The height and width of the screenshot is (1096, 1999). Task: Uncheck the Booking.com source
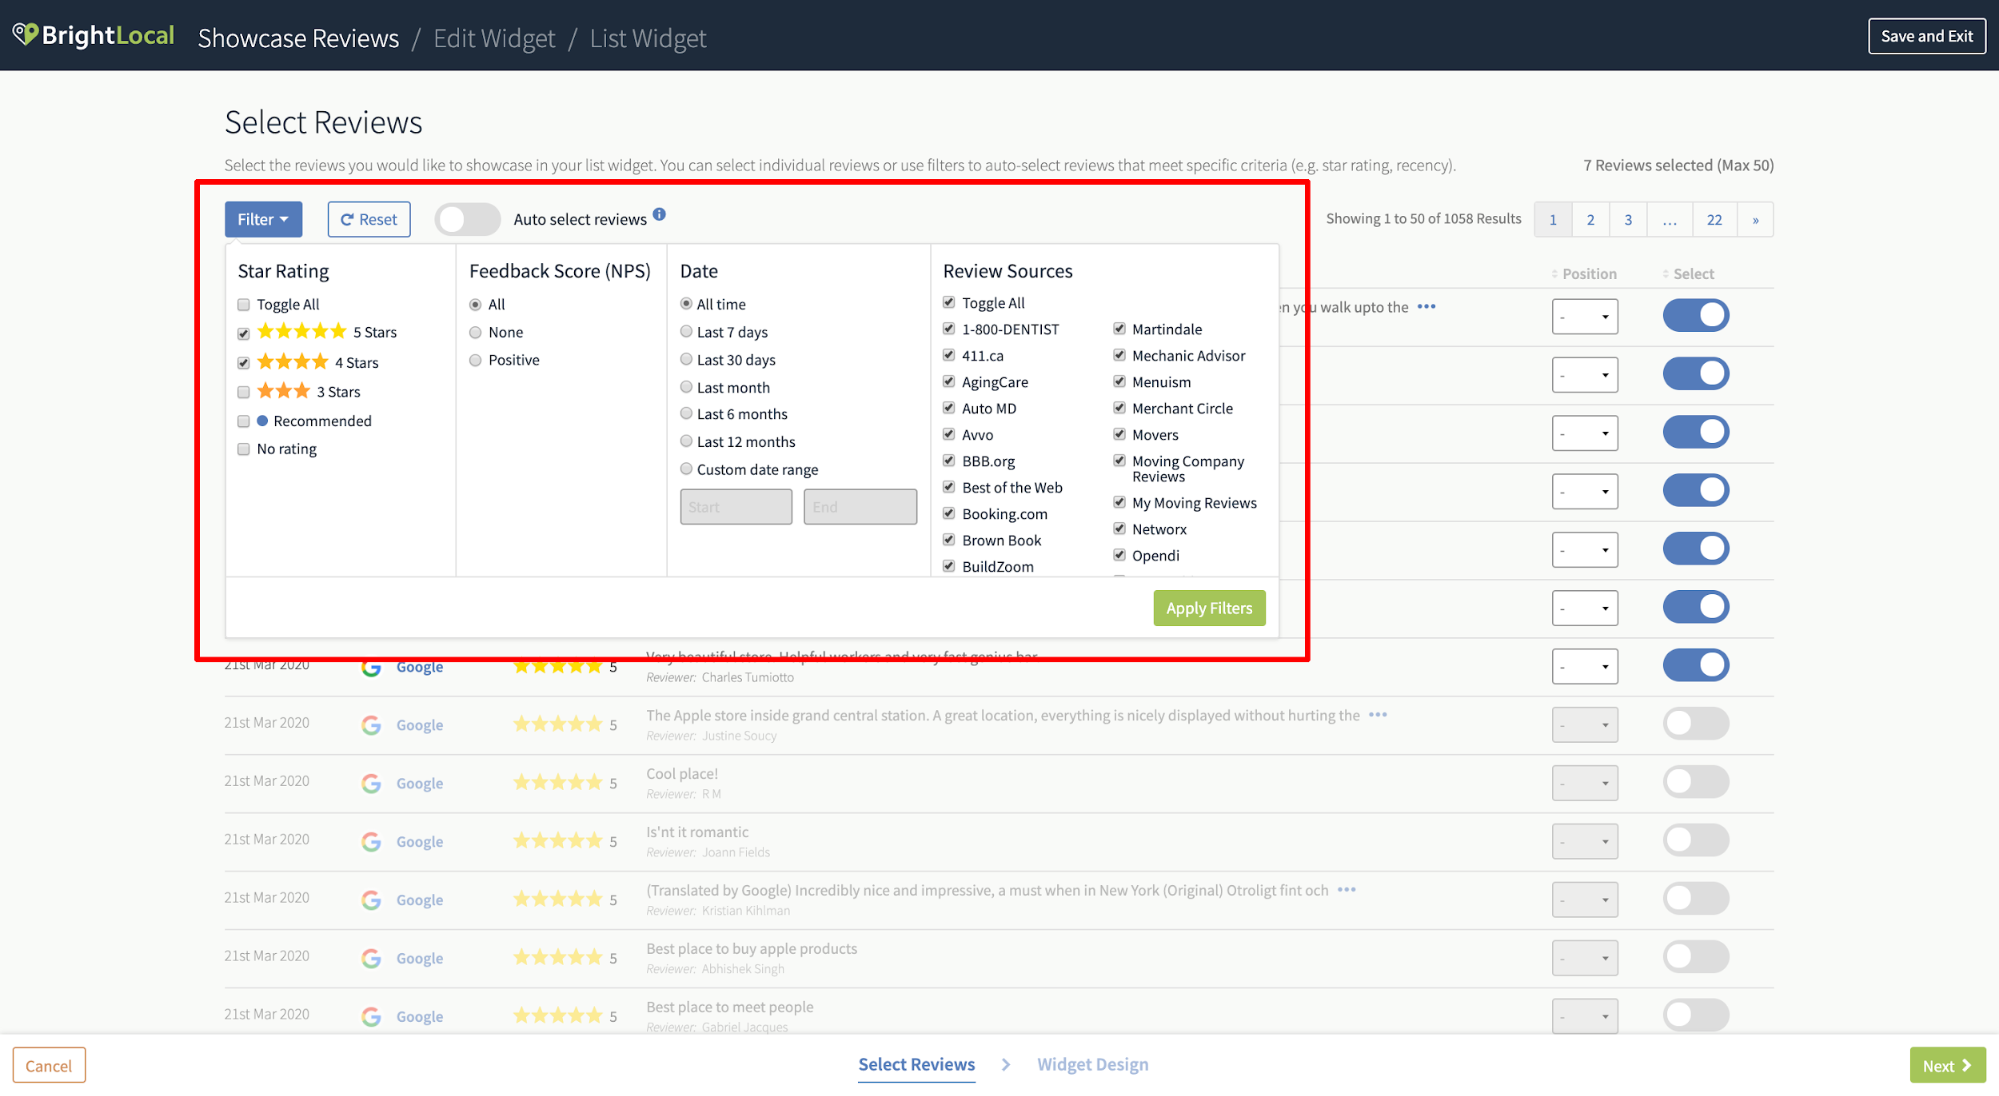[x=949, y=513]
